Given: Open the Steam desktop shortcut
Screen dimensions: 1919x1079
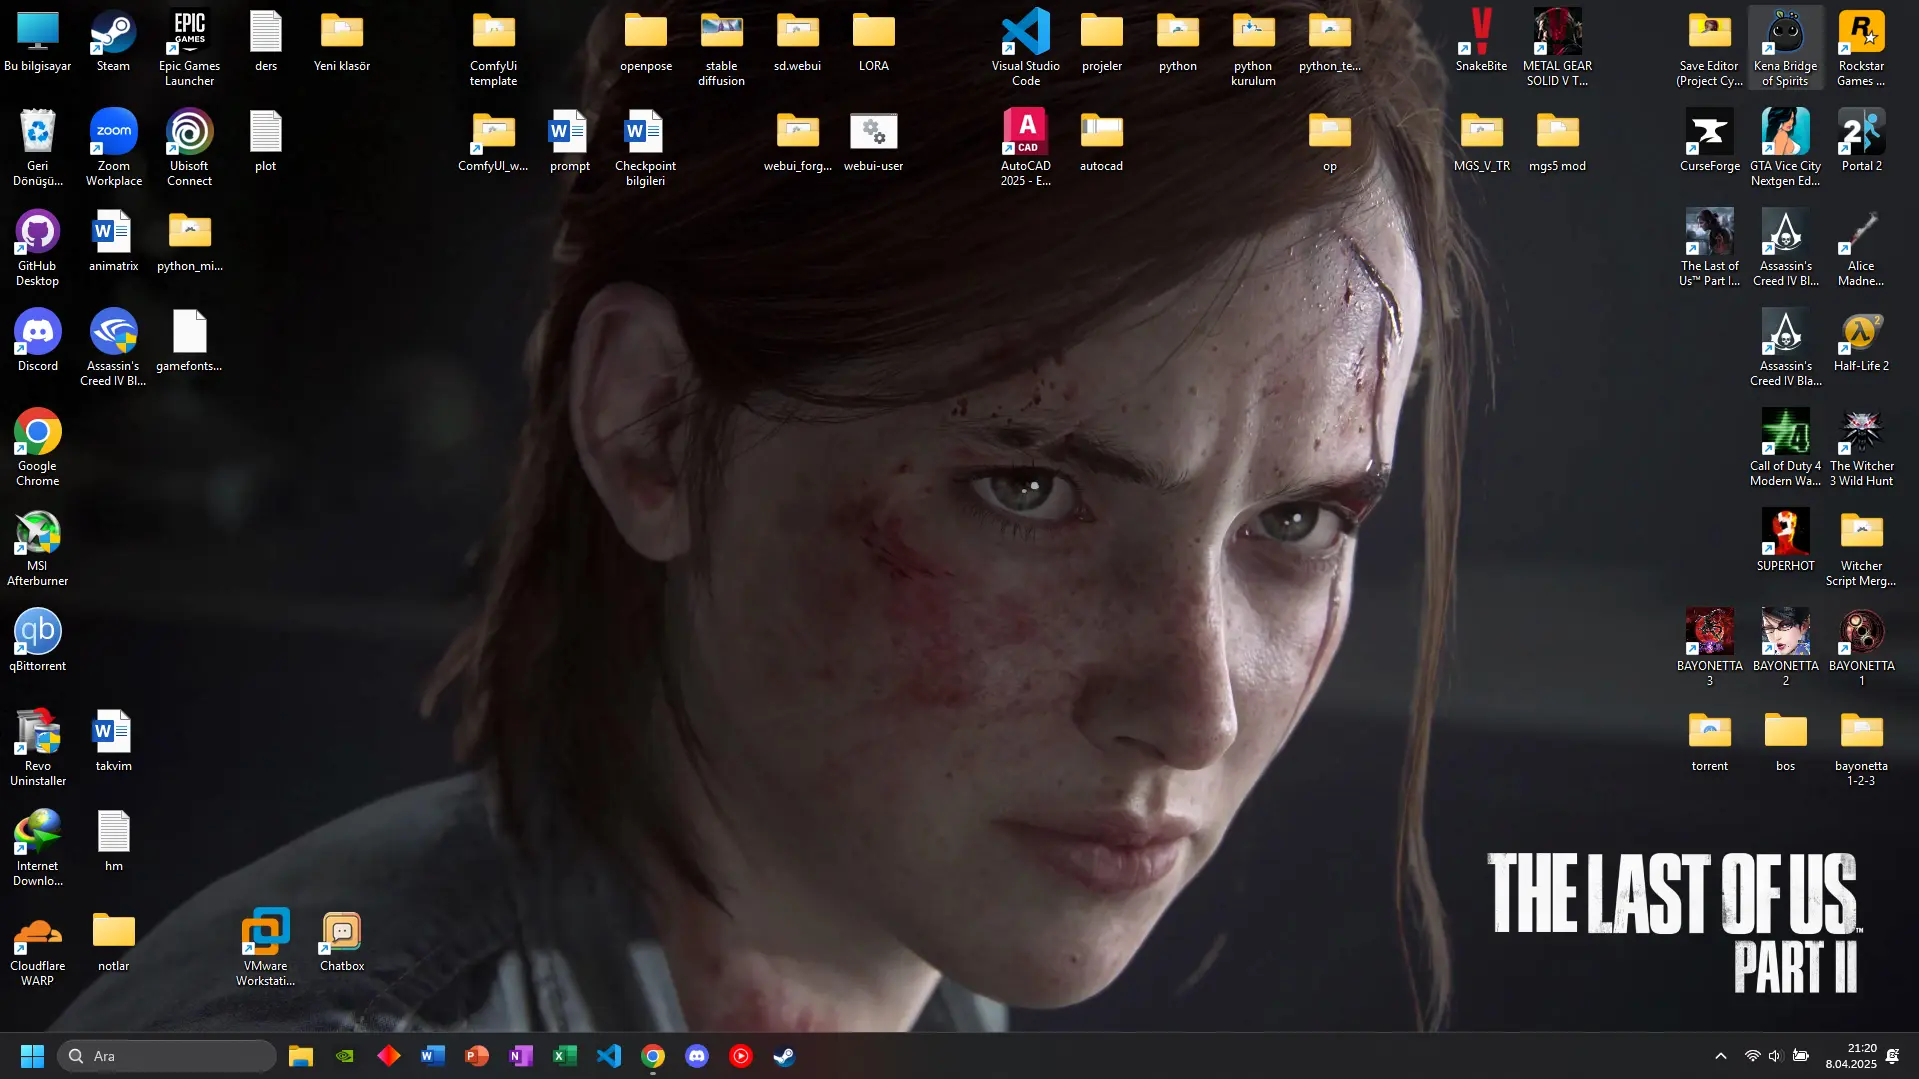Looking at the screenshot, I should point(113,42).
